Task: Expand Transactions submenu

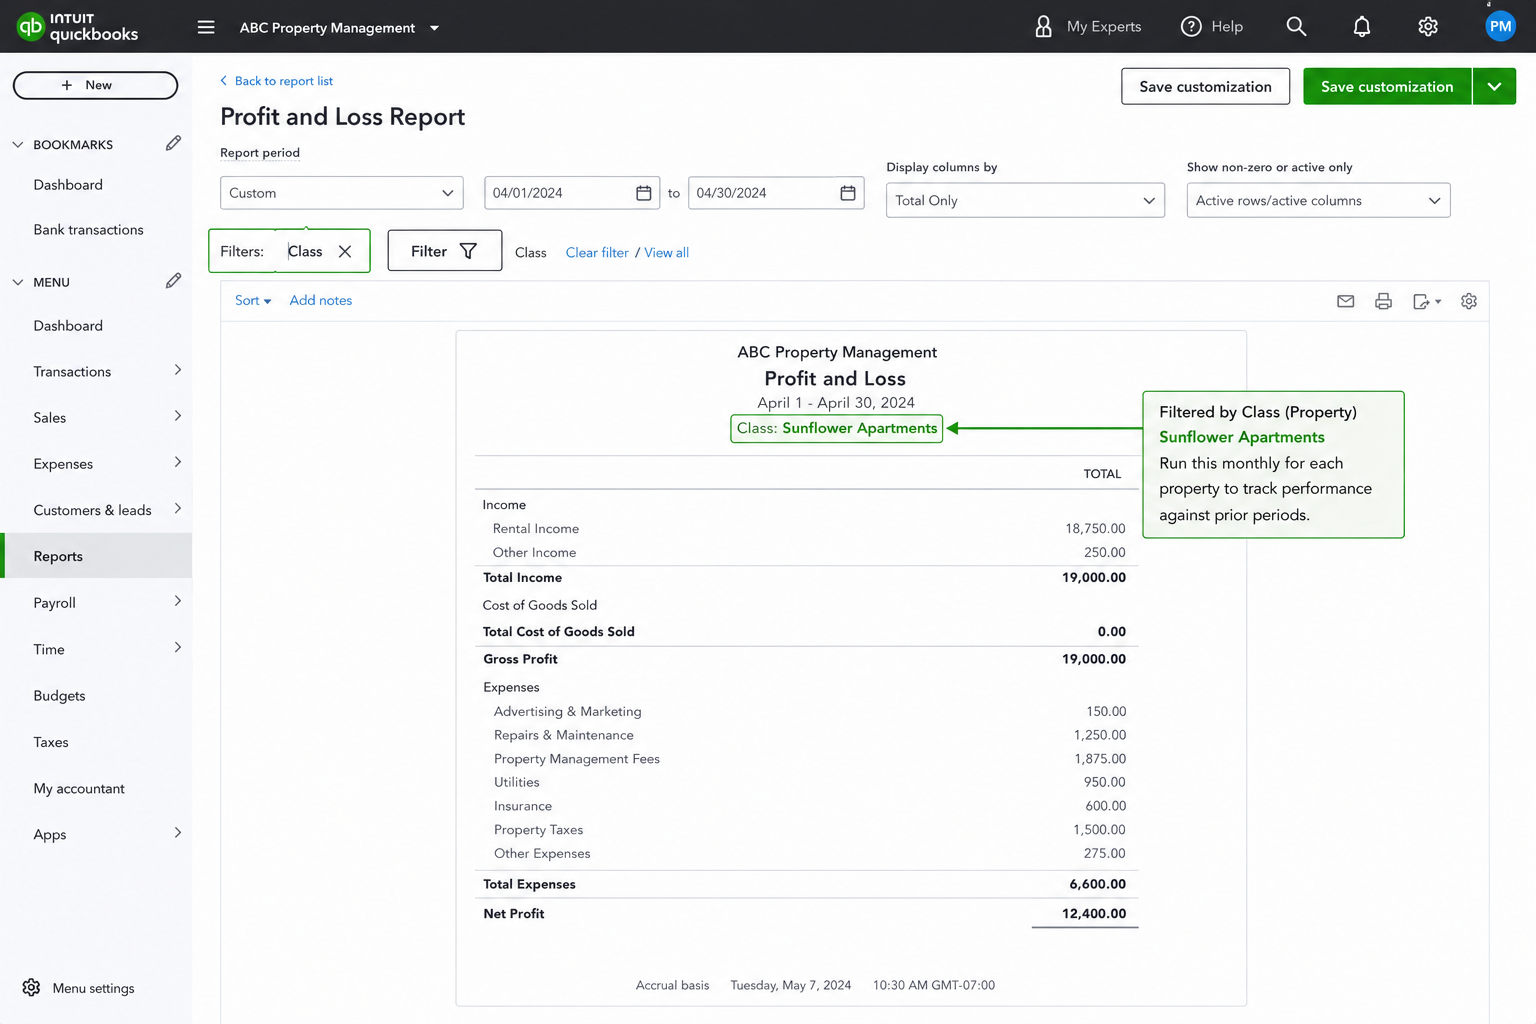Action: [x=178, y=370]
